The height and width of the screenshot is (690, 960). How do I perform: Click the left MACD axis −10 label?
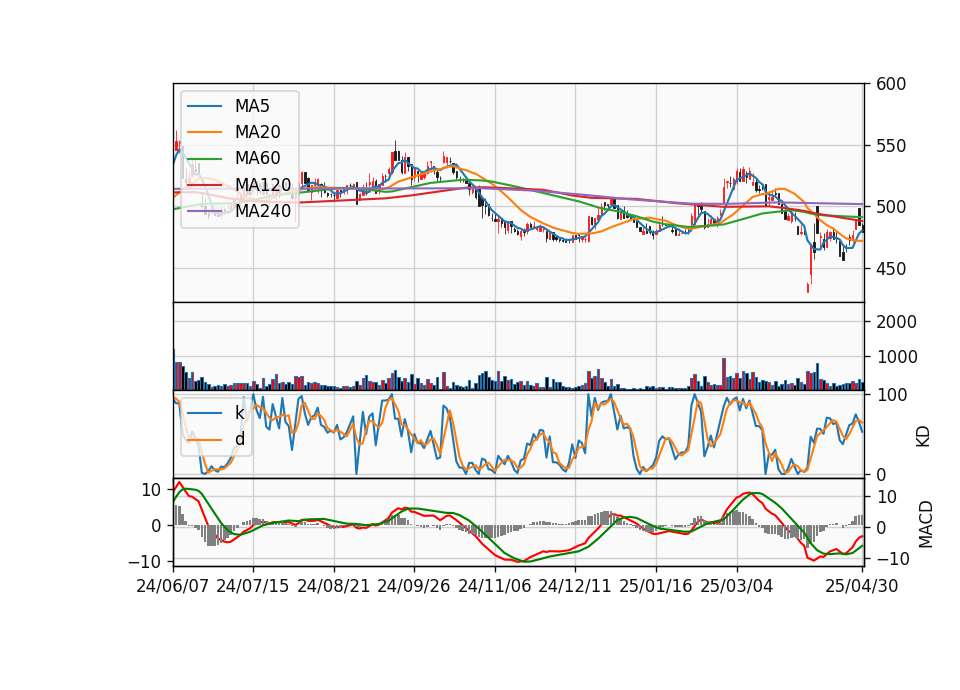tap(144, 561)
